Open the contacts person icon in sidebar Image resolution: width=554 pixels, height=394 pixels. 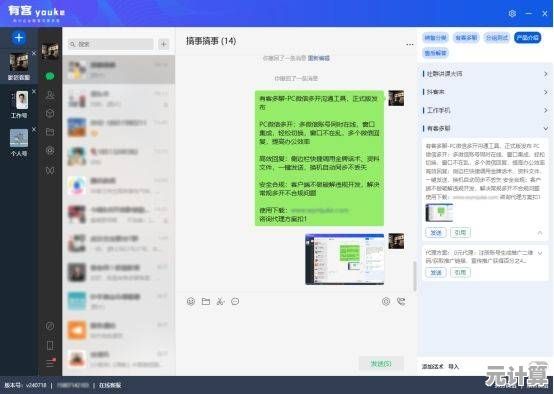pos(50,95)
